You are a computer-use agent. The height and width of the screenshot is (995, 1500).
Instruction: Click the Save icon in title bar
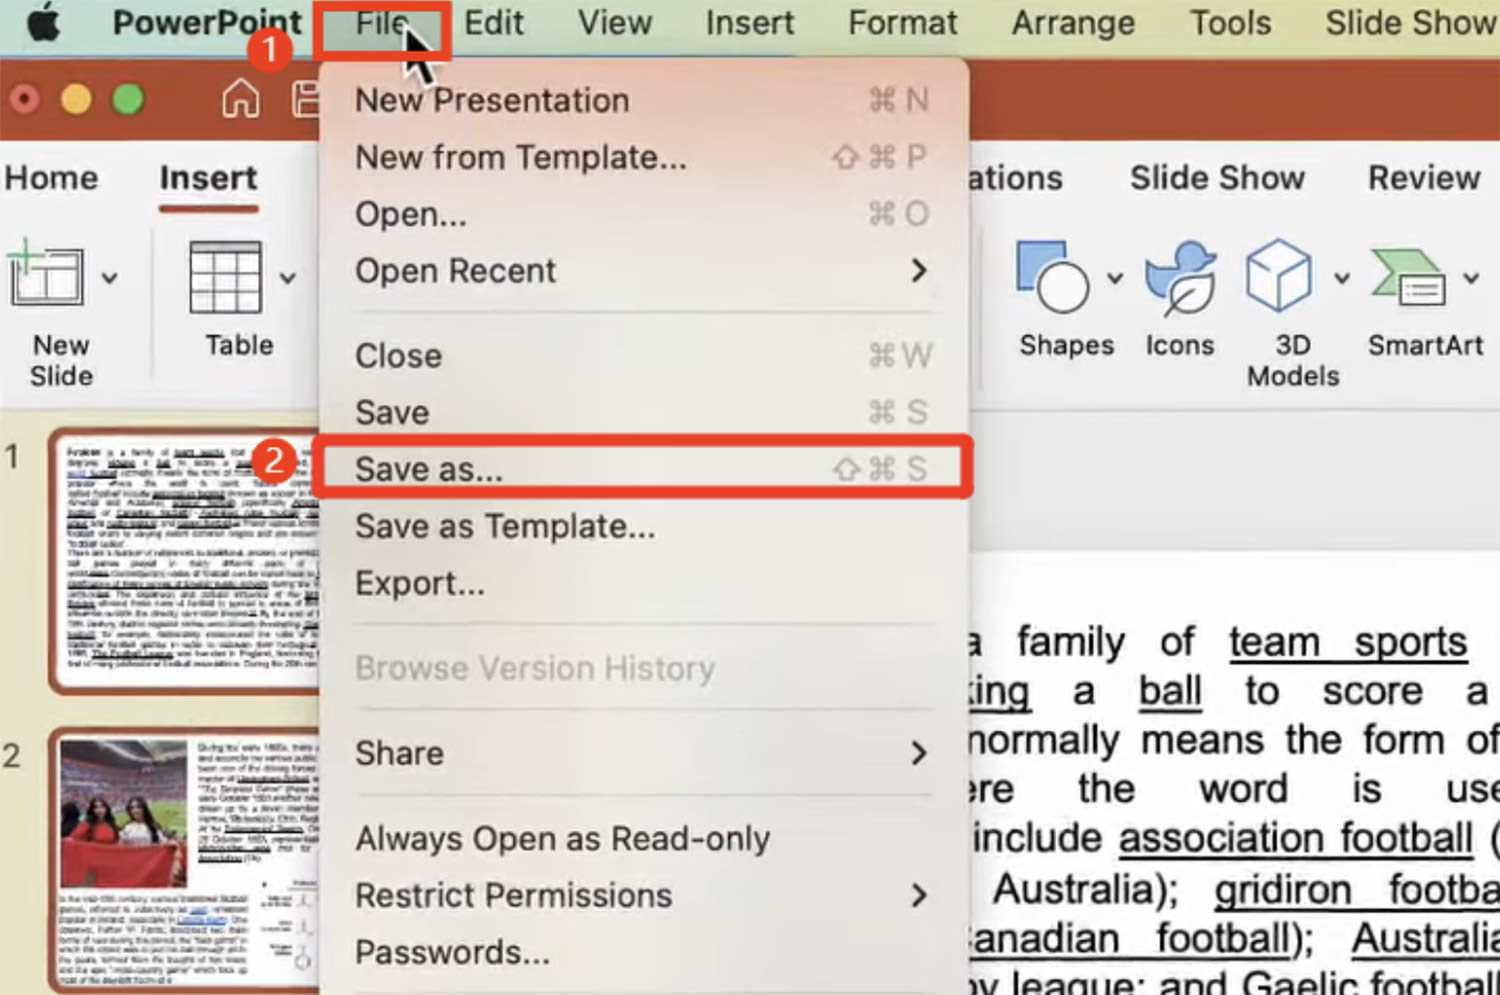tap(305, 99)
